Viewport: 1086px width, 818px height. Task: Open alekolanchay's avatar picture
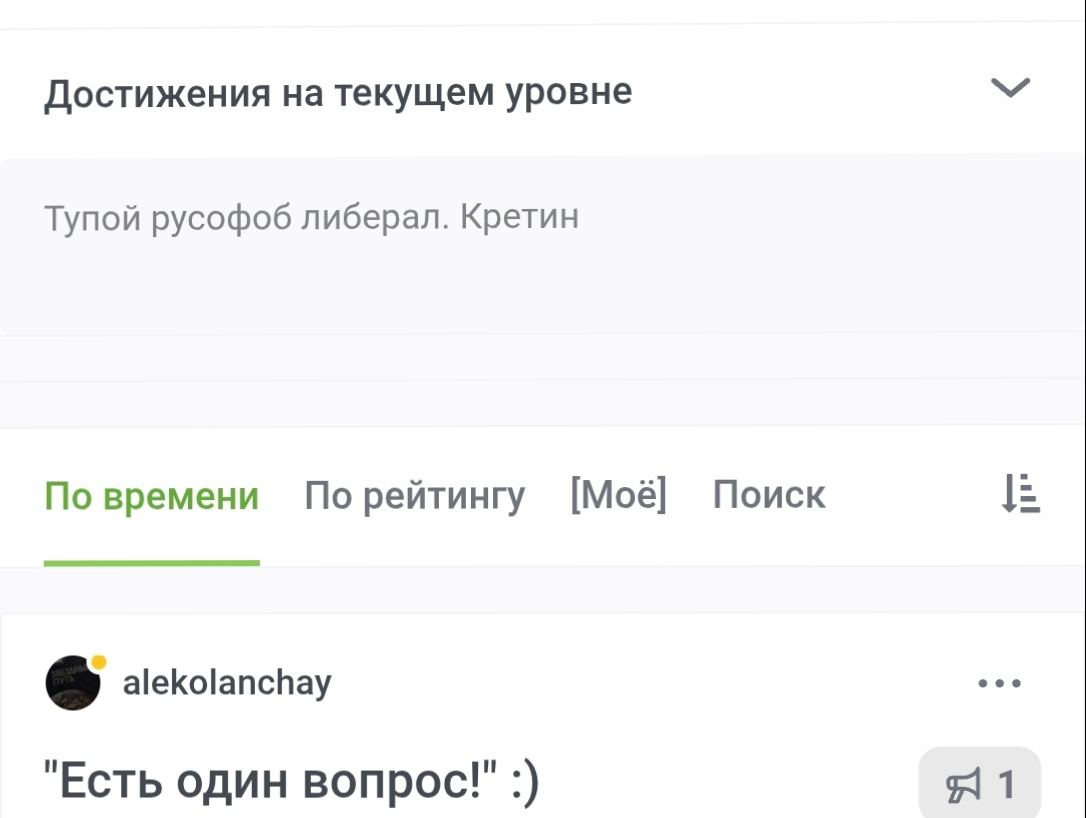click(73, 685)
